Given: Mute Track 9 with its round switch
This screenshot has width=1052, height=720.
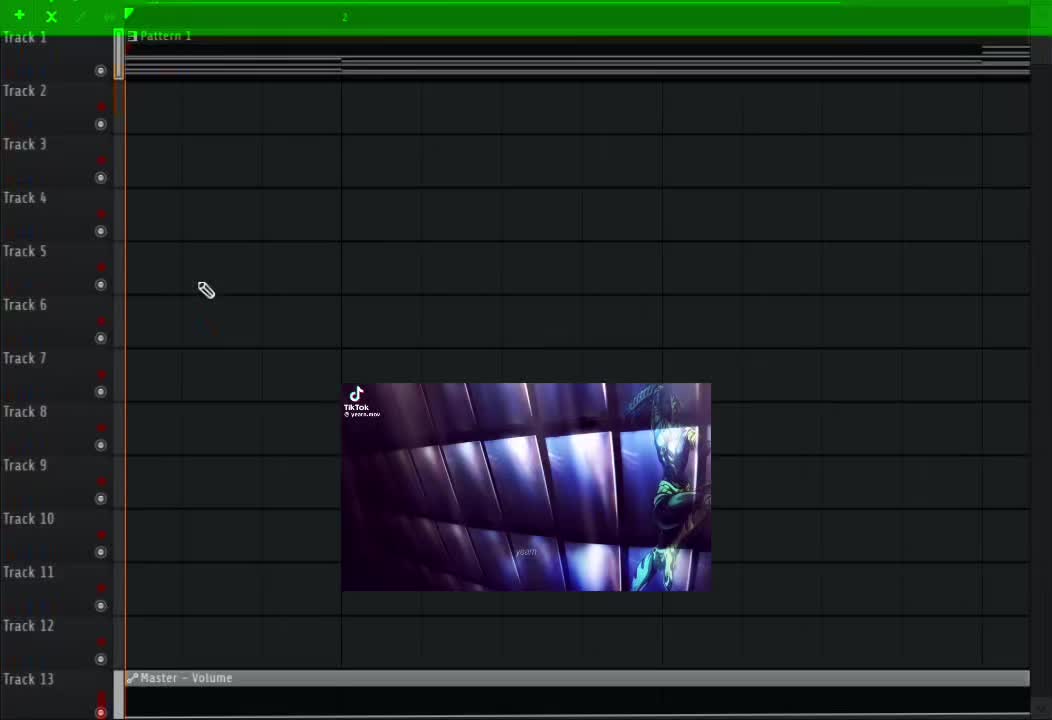Looking at the screenshot, I should 101,499.
